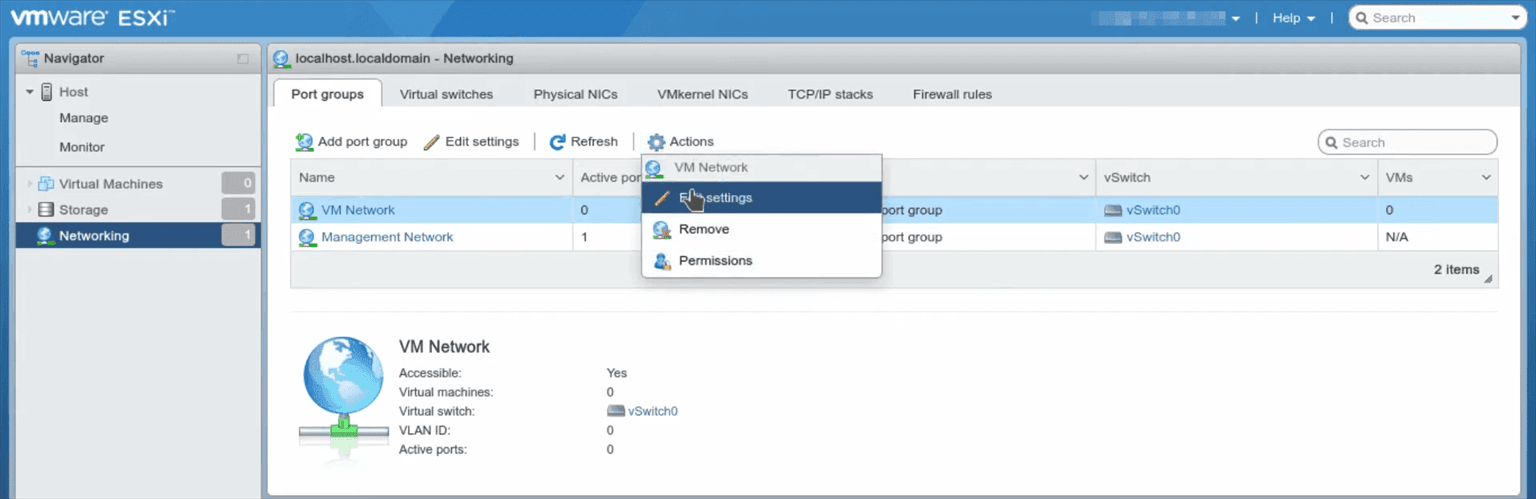Open vSwitch0 link in Management Network row
Screen dimensions: 1536x499
pos(1153,238)
